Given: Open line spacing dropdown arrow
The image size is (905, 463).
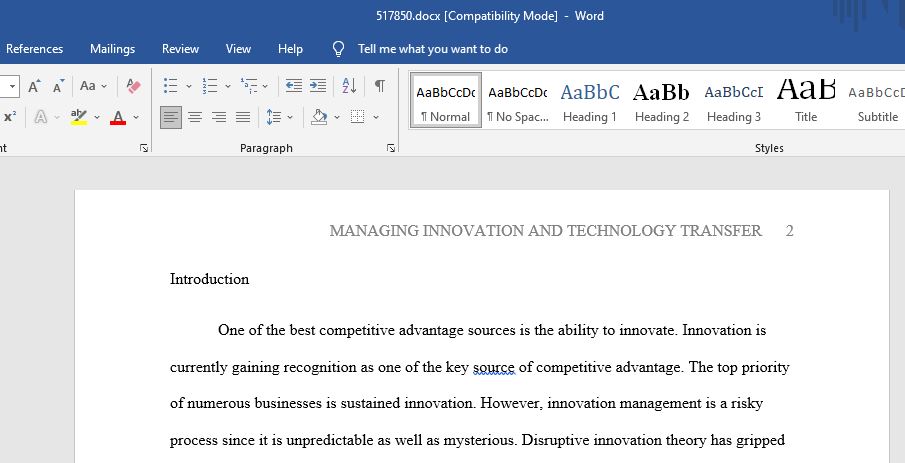Looking at the screenshot, I should [290, 118].
